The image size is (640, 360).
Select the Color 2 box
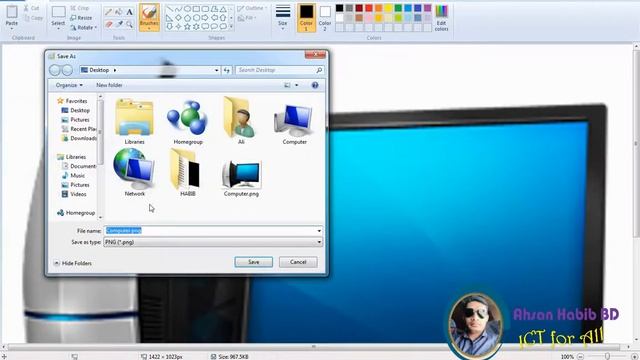click(x=325, y=17)
